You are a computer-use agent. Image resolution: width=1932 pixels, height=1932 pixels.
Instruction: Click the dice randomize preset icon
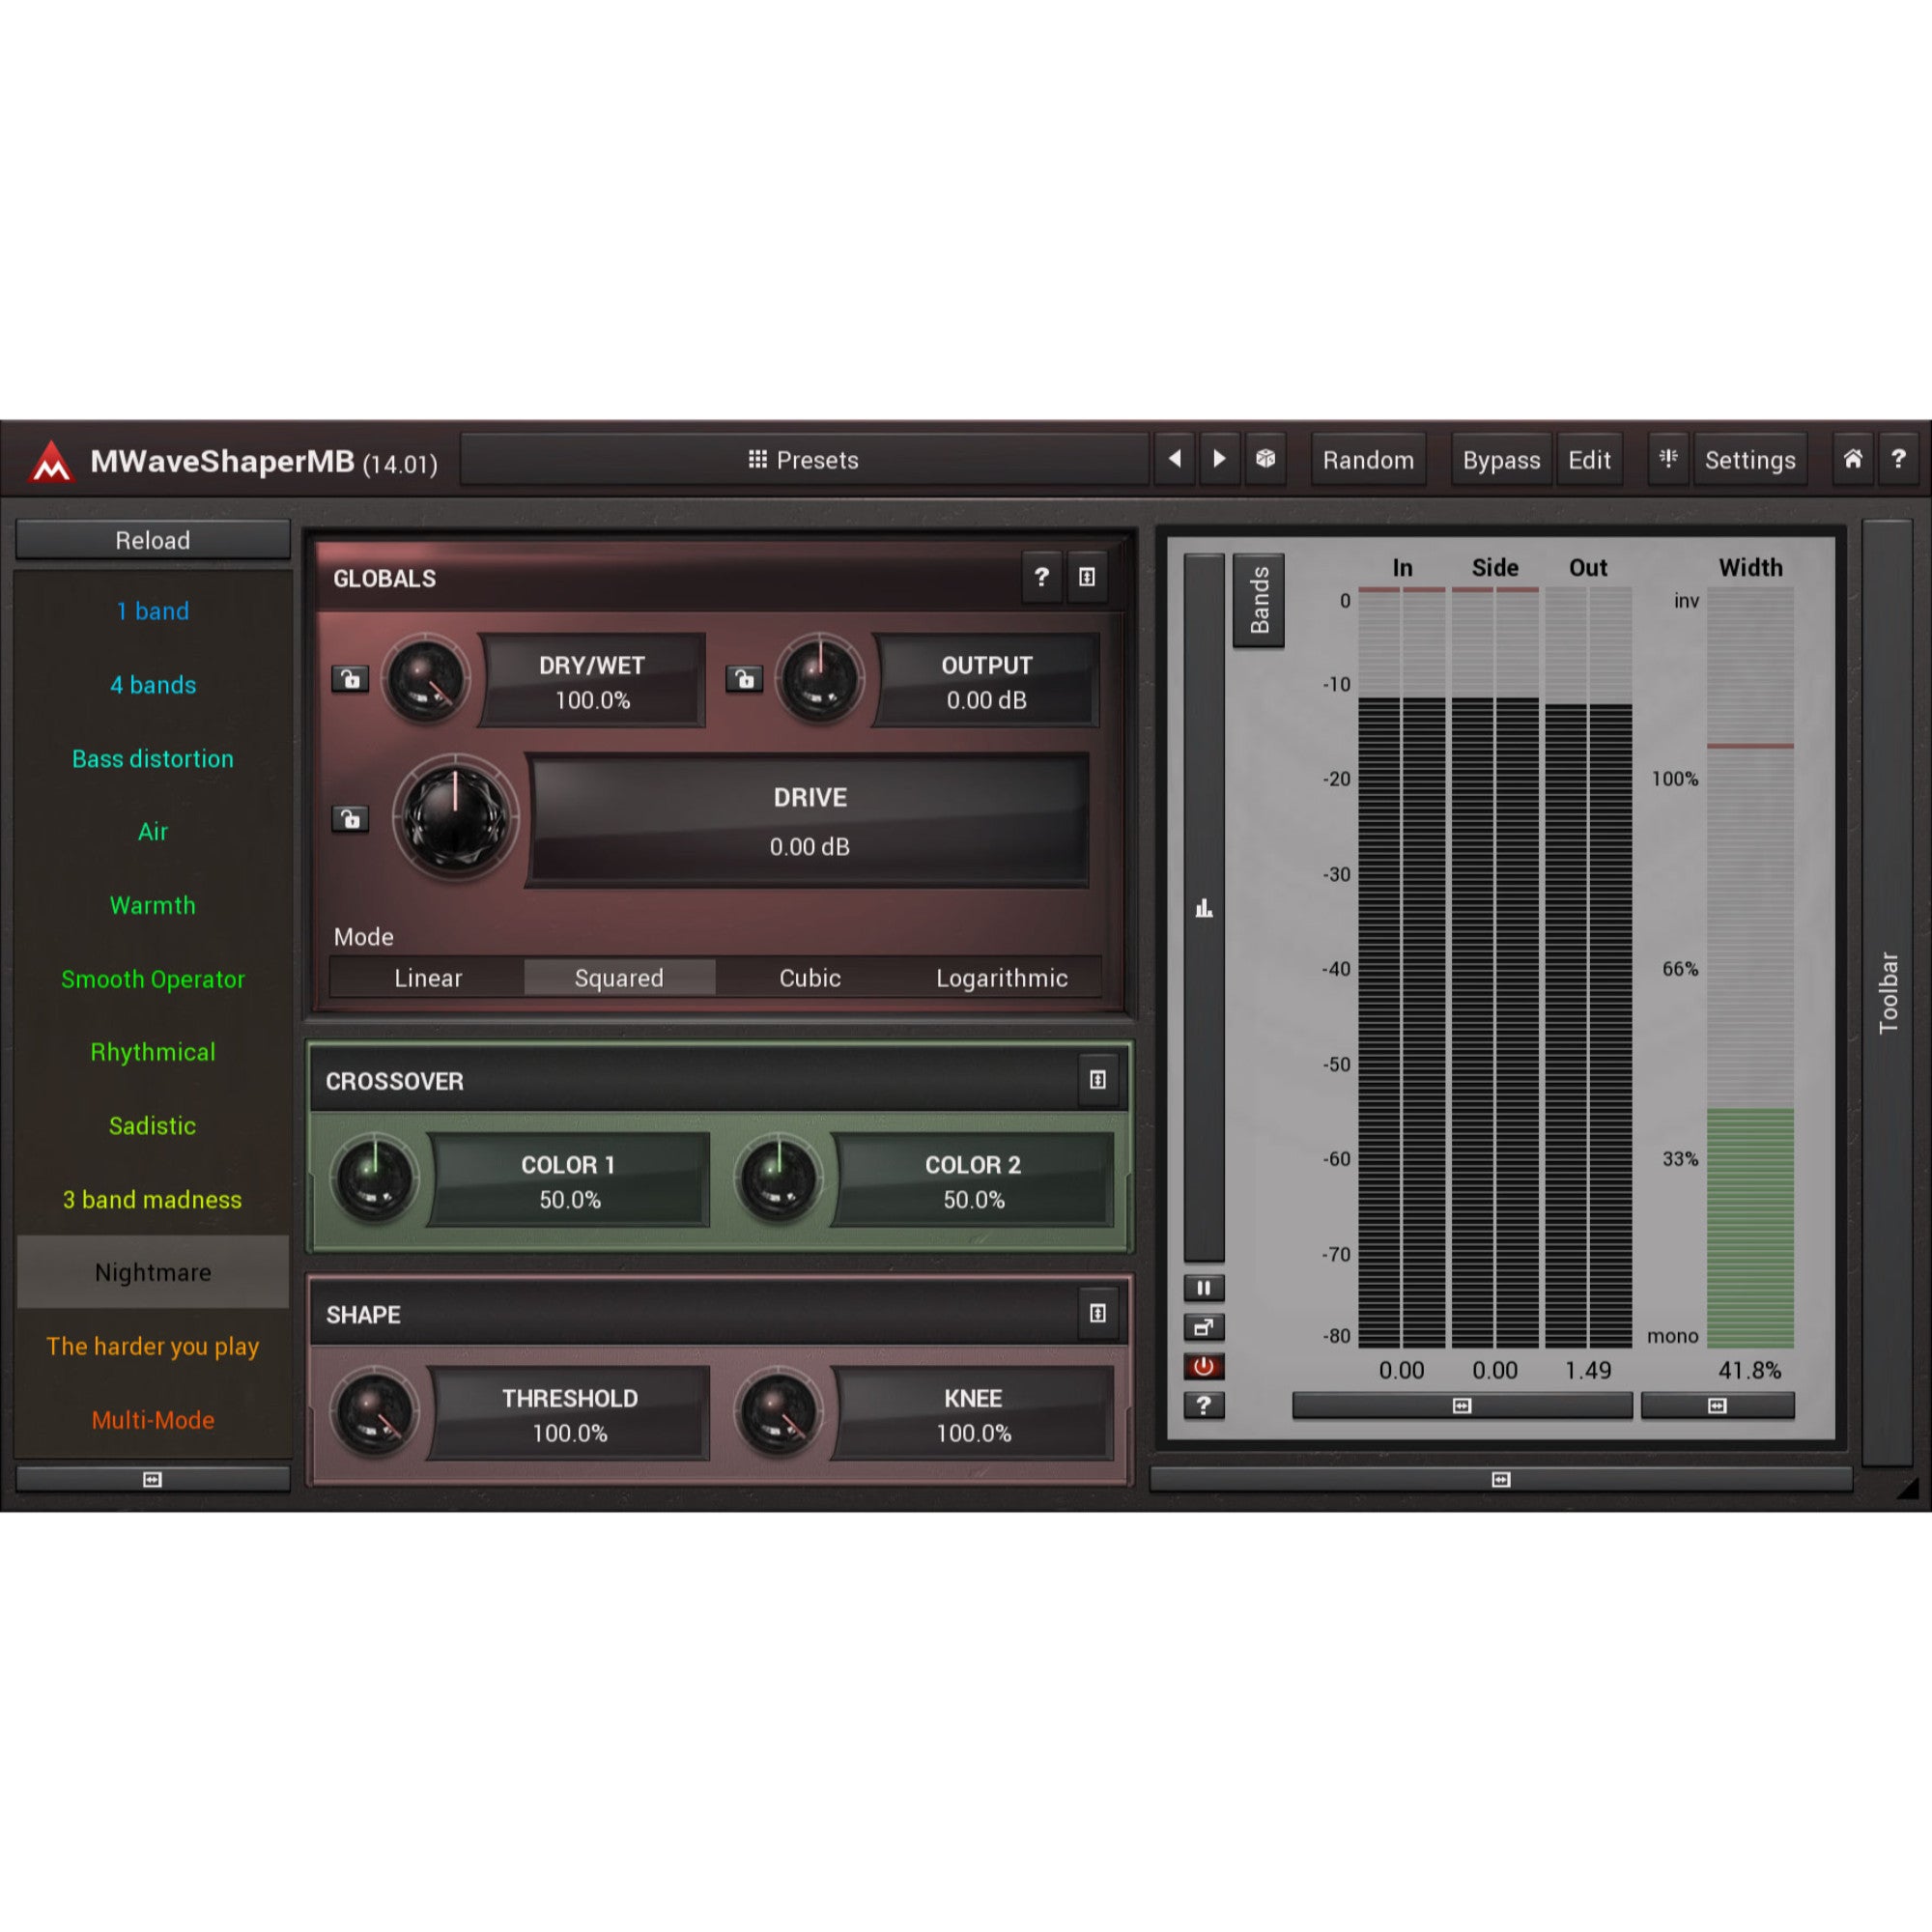click(x=1265, y=459)
